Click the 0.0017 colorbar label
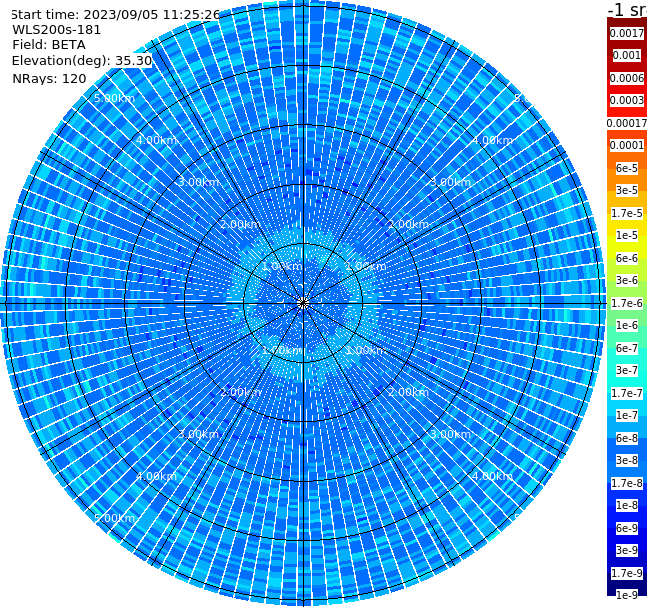 [x=627, y=33]
